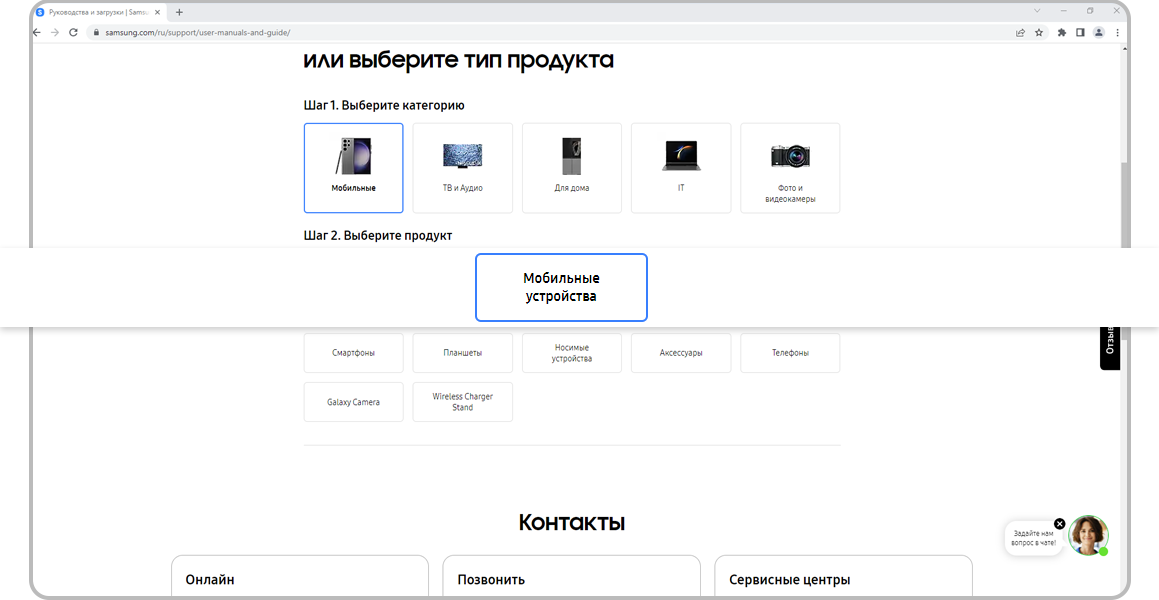Viewport: 1159px width, 600px height.
Task: Select the Аксессуары product
Action: click(x=681, y=352)
